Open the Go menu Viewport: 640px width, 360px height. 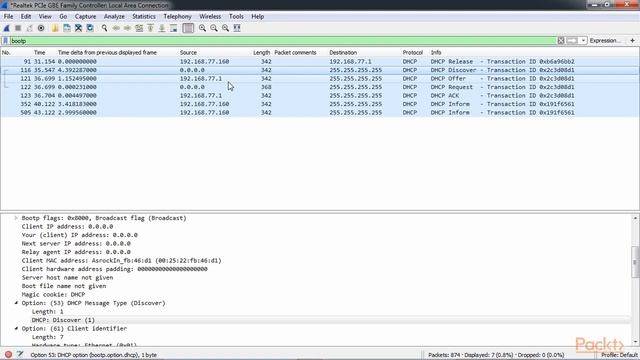coord(63,17)
